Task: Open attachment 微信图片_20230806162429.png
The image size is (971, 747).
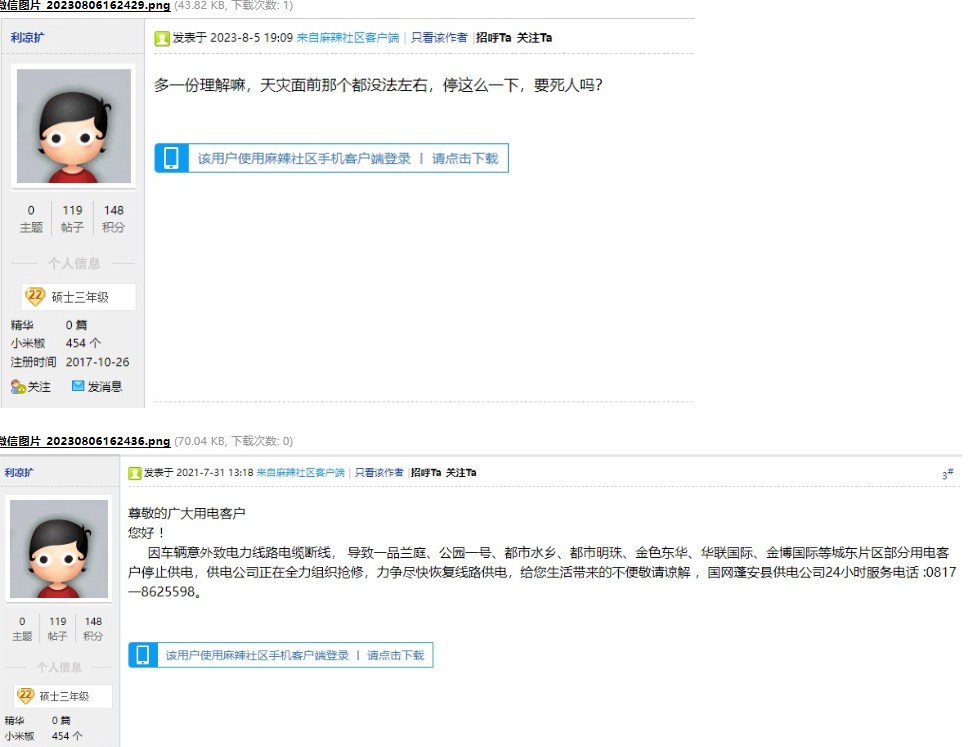Action: click(84, 5)
